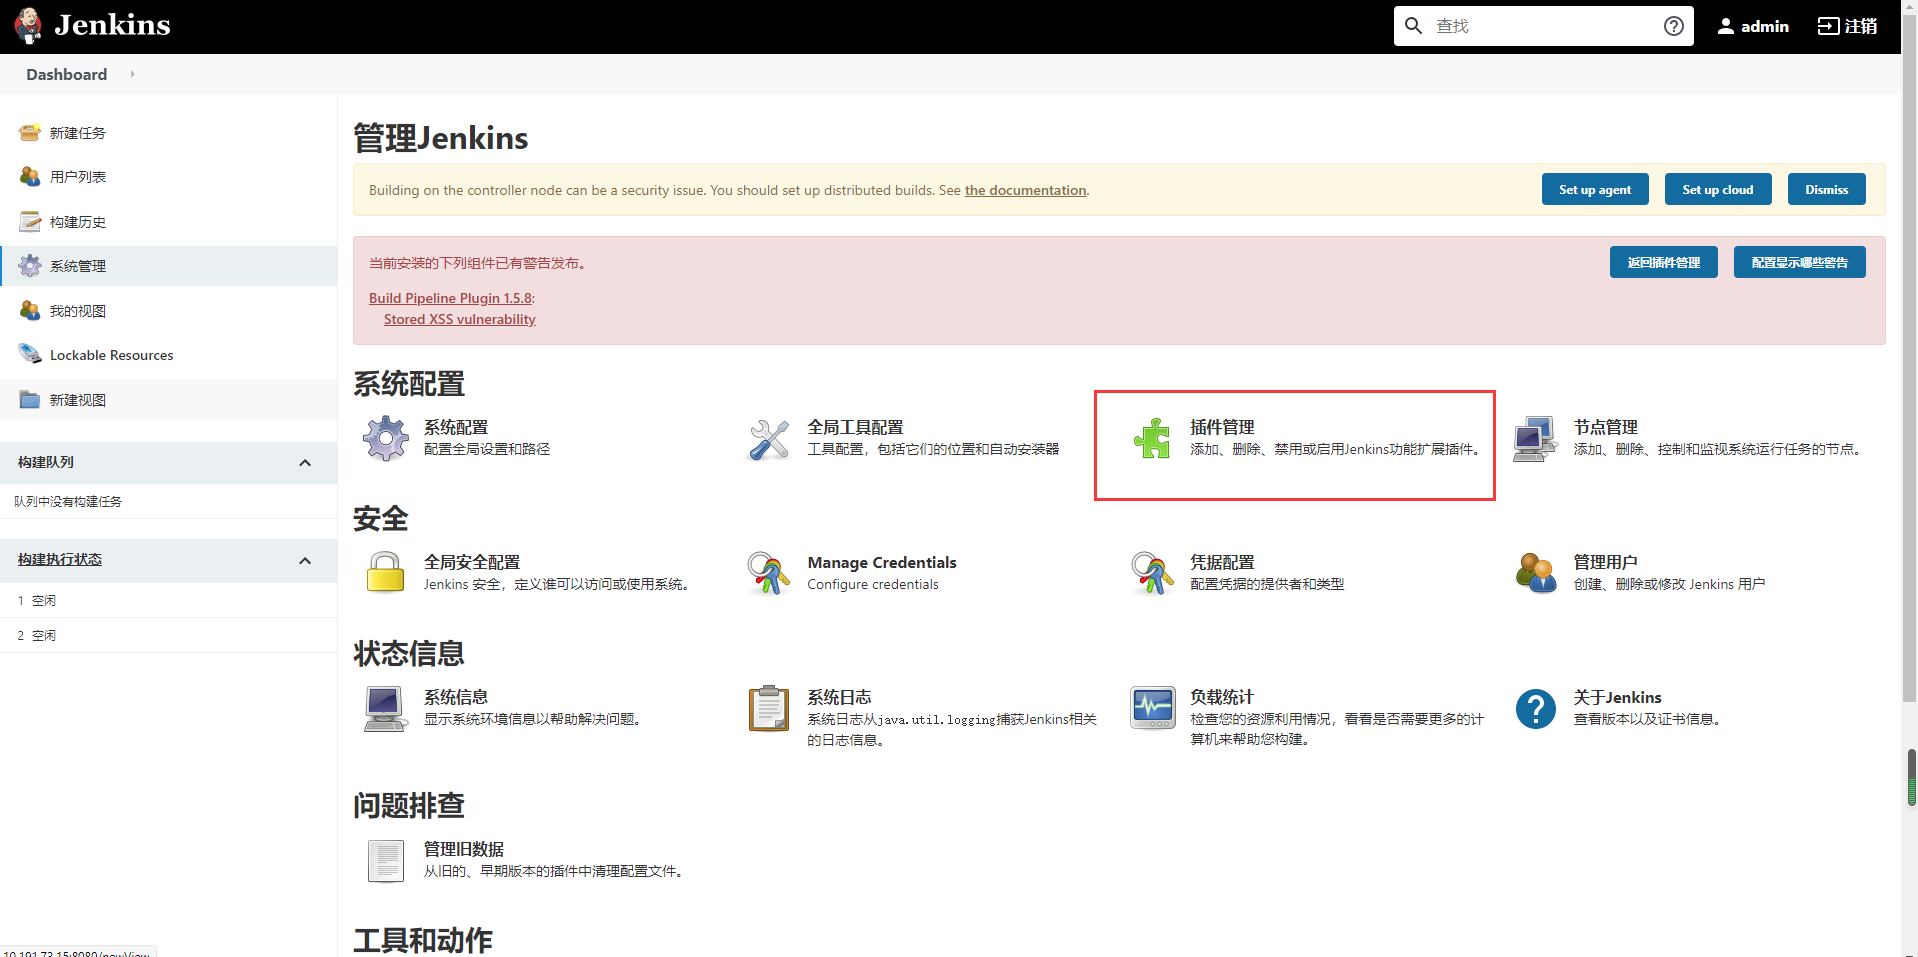Click the 负载统计 chart icon
Image resolution: width=1918 pixels, height=957 pixels.
tap(1152, 708)
